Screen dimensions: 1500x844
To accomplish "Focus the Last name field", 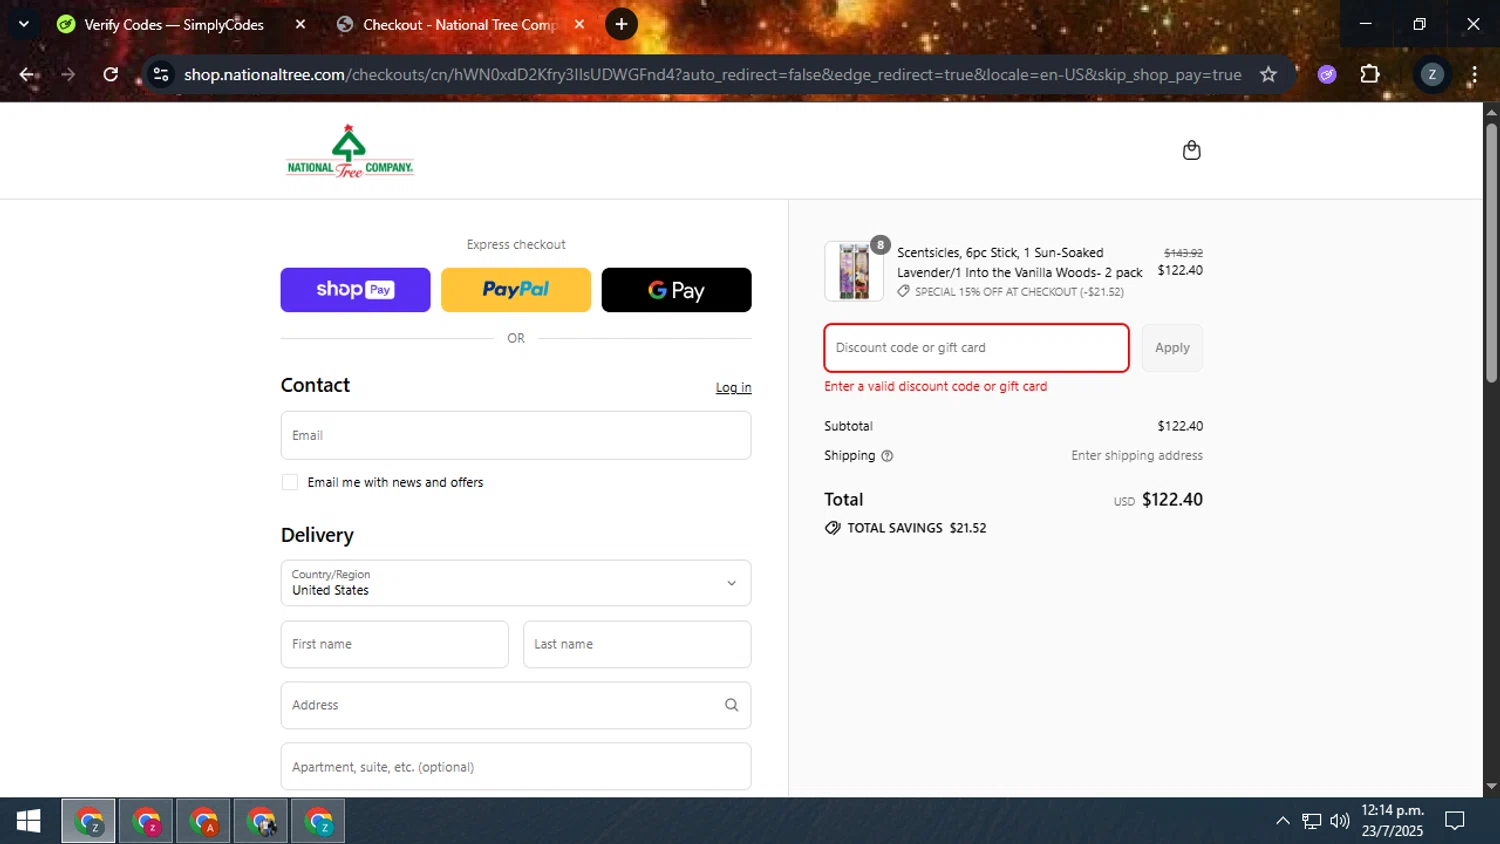I will [x=637, y=644].
